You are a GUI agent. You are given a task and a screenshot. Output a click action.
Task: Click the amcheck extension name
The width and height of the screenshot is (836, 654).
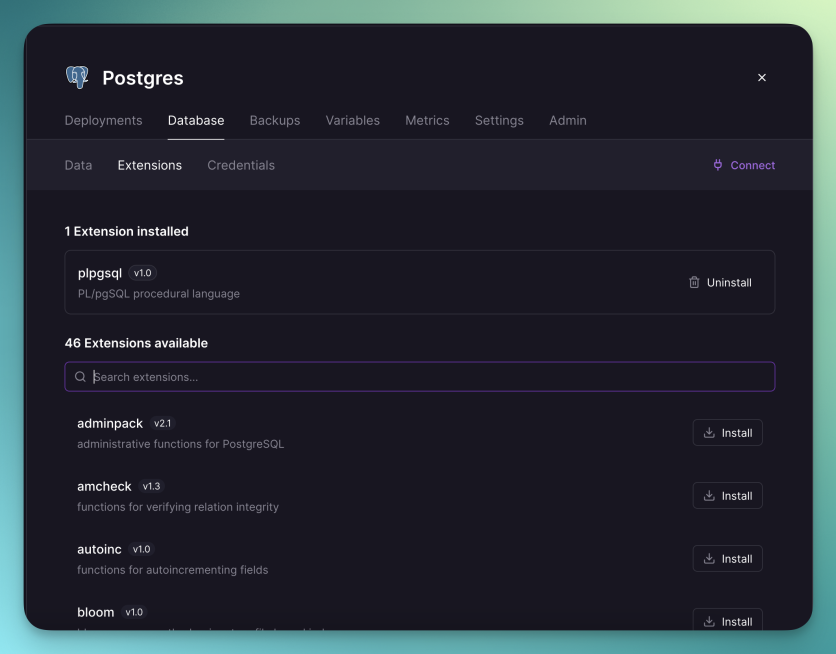[104, 486]
